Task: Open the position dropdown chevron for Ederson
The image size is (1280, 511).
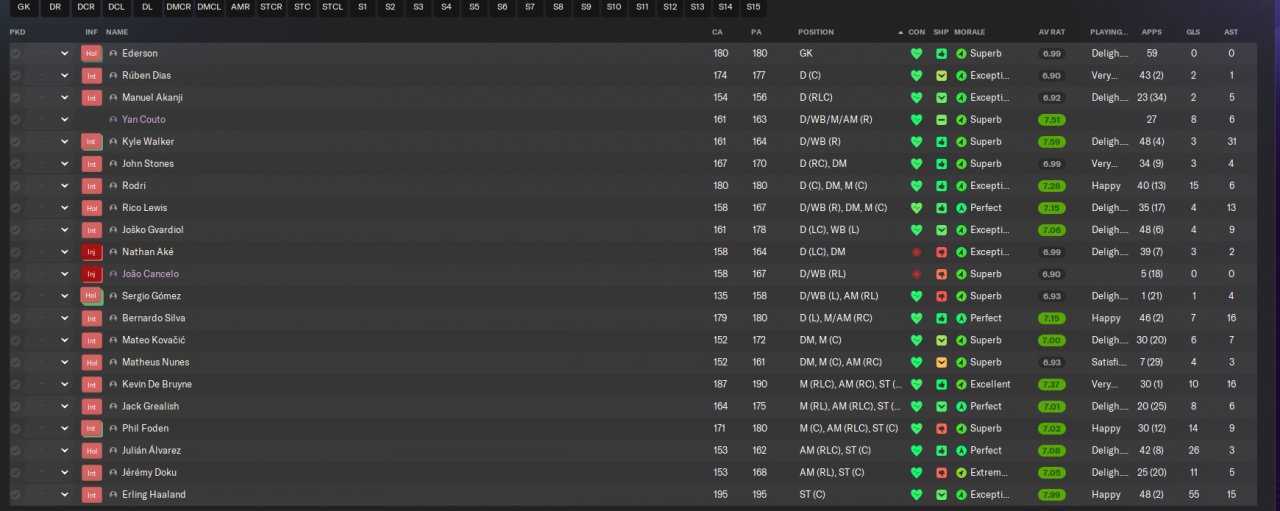Action: pos(65,53)
